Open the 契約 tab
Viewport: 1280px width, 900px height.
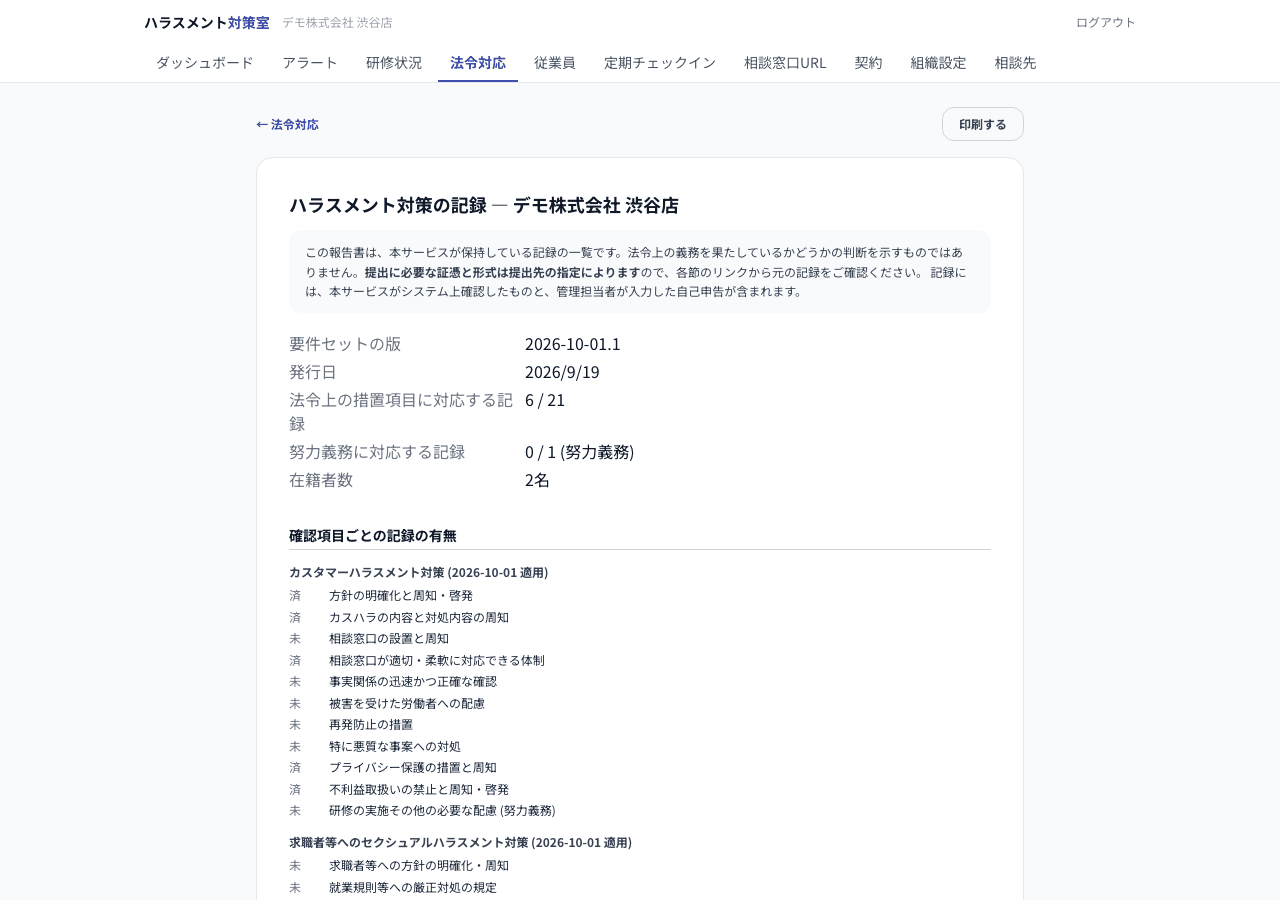(x=869, y=62)
